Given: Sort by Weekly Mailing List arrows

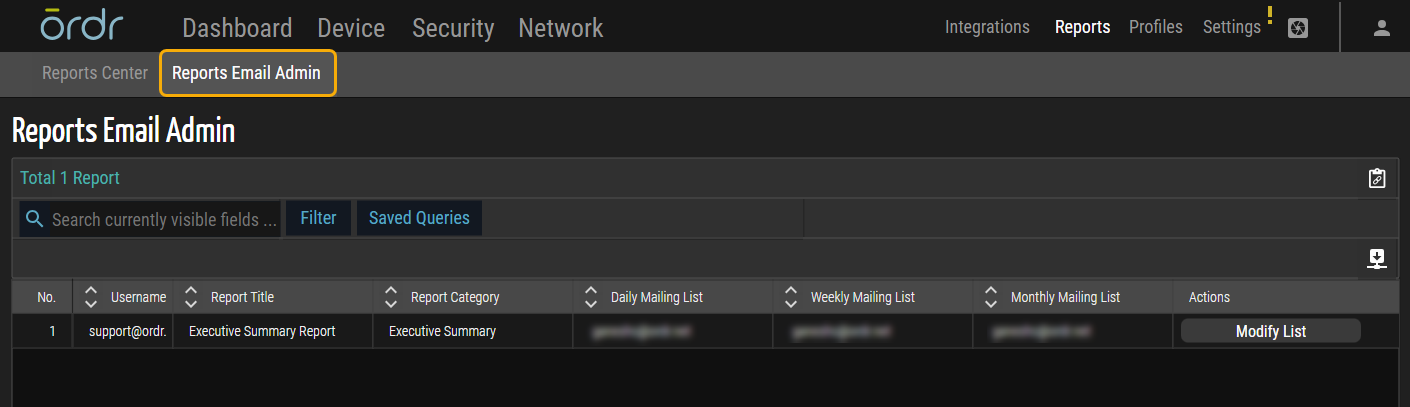Looking at the screenshot, I should 791,297.
